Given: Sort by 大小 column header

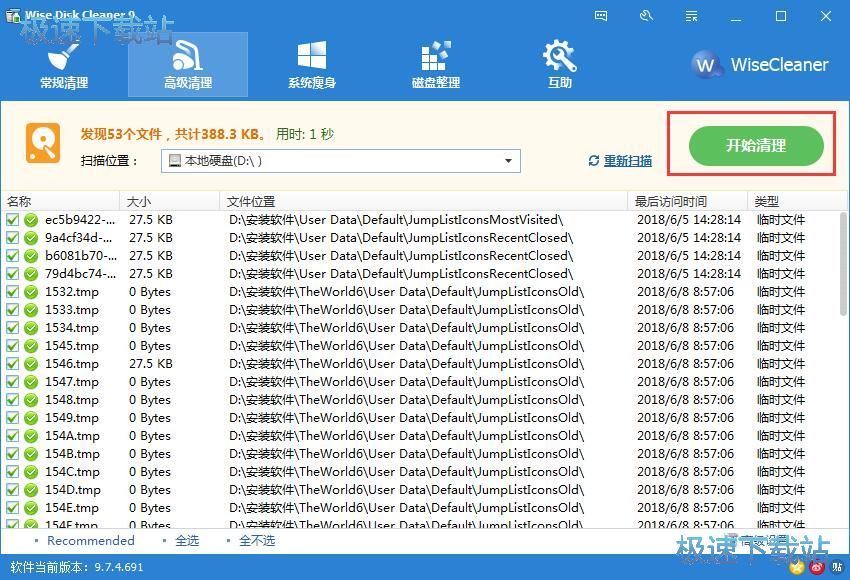Looking at the screenshot, I should (170, 202).
